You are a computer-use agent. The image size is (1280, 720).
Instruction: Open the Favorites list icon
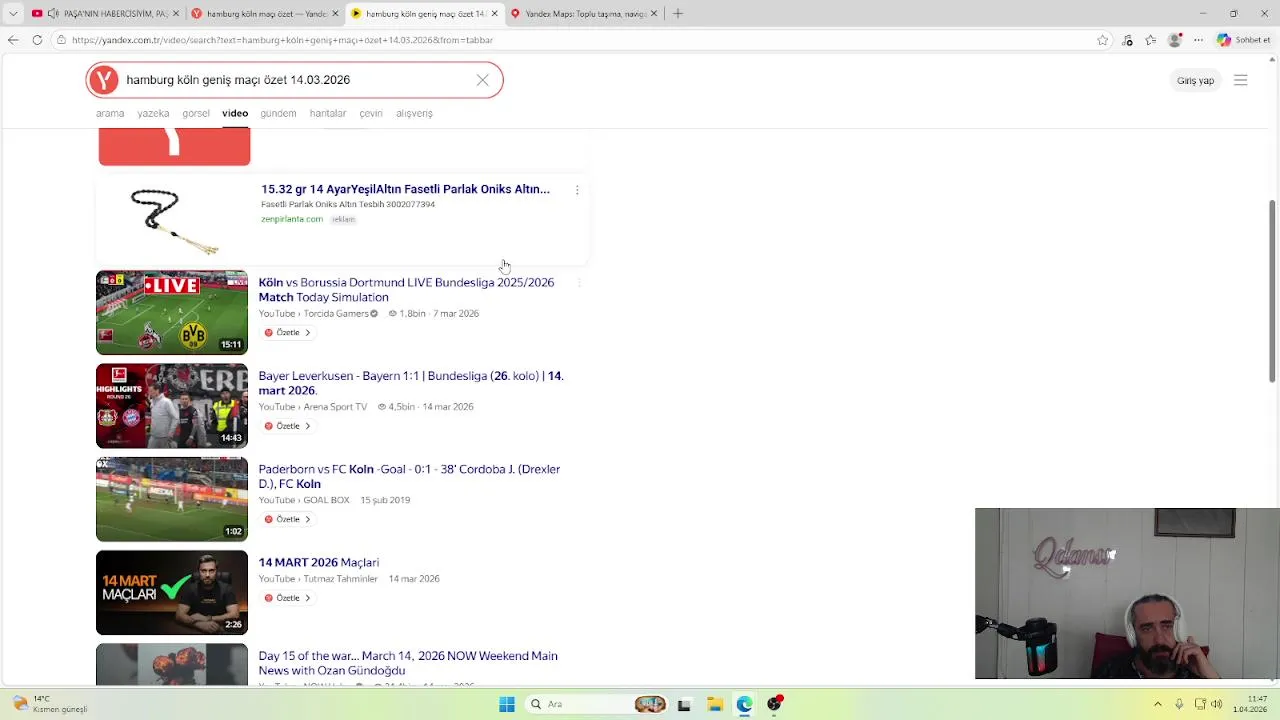pyautogui.click(x=1151, y=40)
